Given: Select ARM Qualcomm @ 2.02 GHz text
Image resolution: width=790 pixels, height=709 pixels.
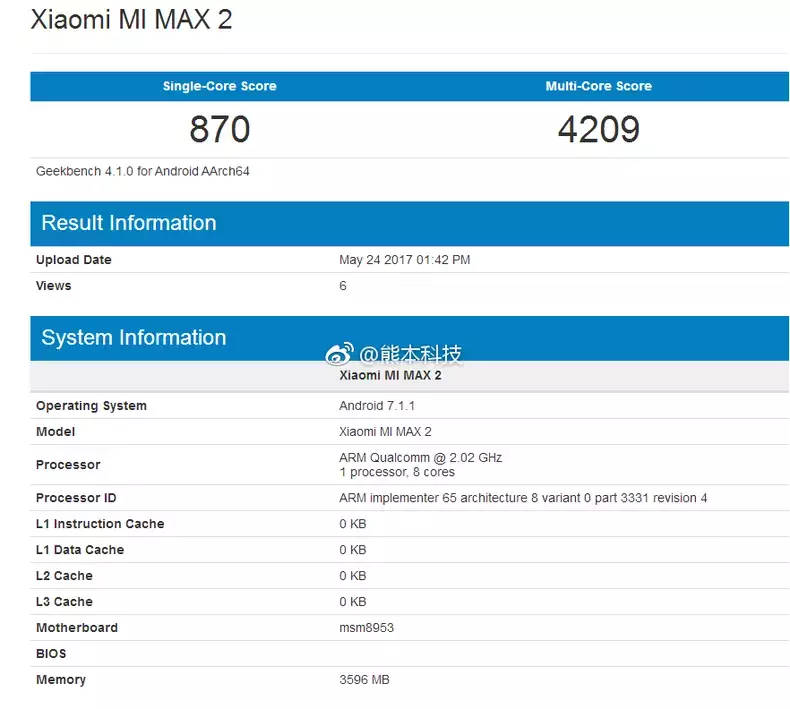Looking at the screenshot, I should 420,458.
